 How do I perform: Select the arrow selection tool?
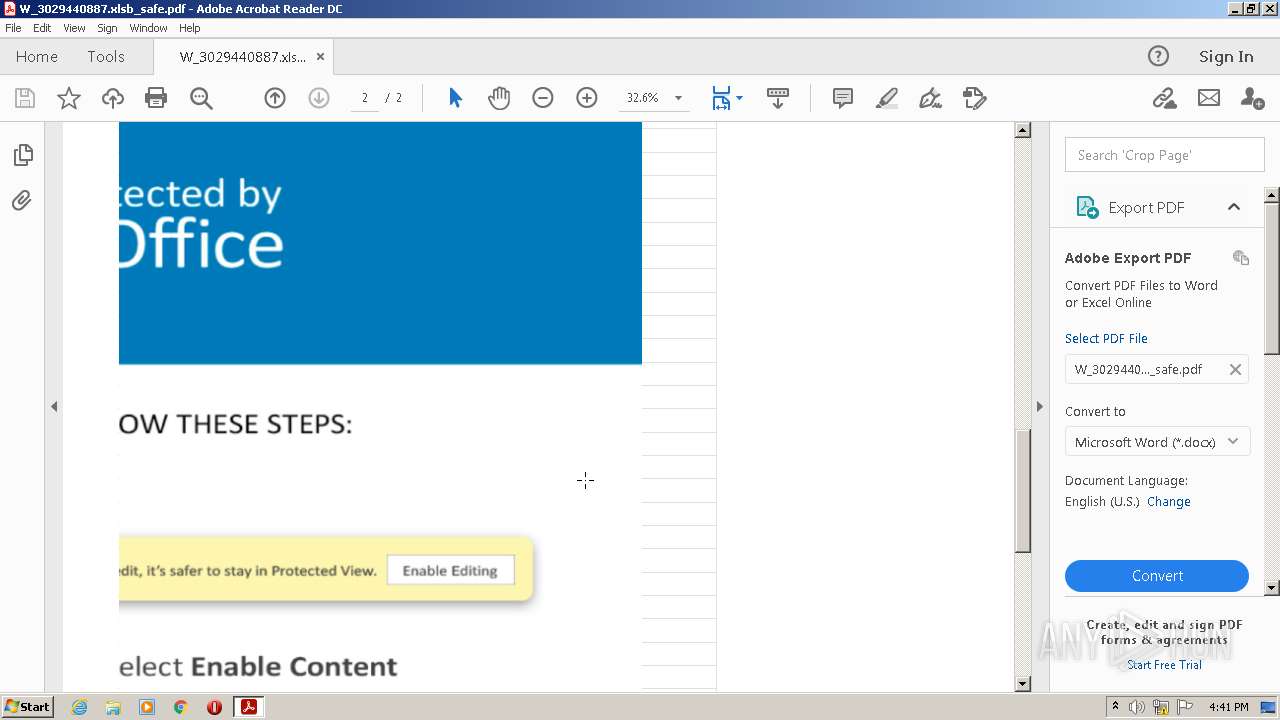tap(455, 98)
